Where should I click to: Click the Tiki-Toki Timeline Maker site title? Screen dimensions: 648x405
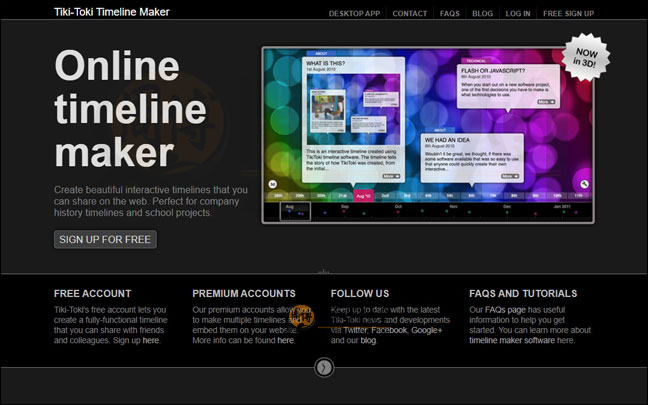click(x=112, y=12)
